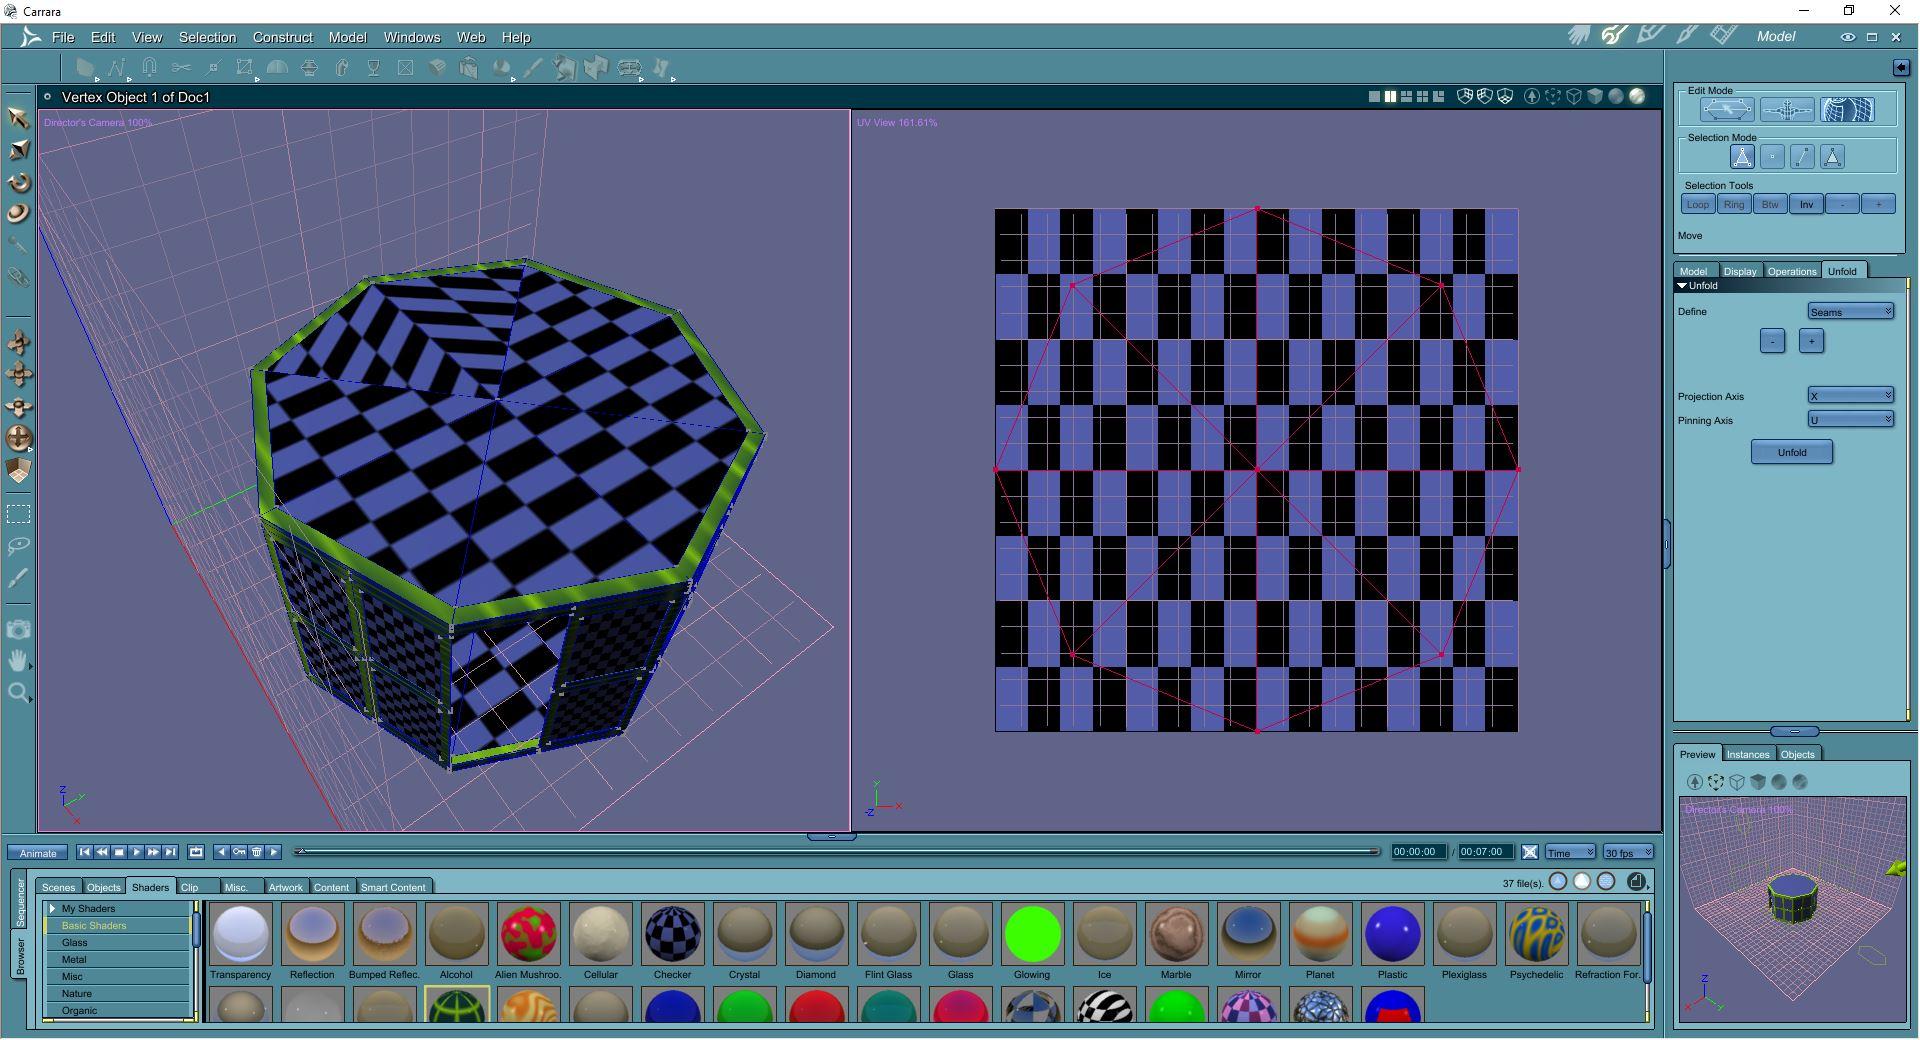Screen dimensions: 1920x1040
Task: Toggle the snapping box beside the time field
Action: (1529, 852)
